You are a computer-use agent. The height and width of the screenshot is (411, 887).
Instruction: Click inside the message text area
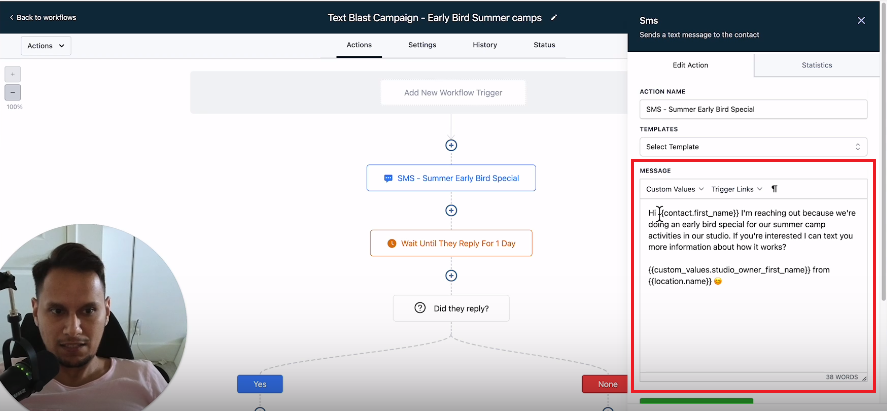click(753, 285)
